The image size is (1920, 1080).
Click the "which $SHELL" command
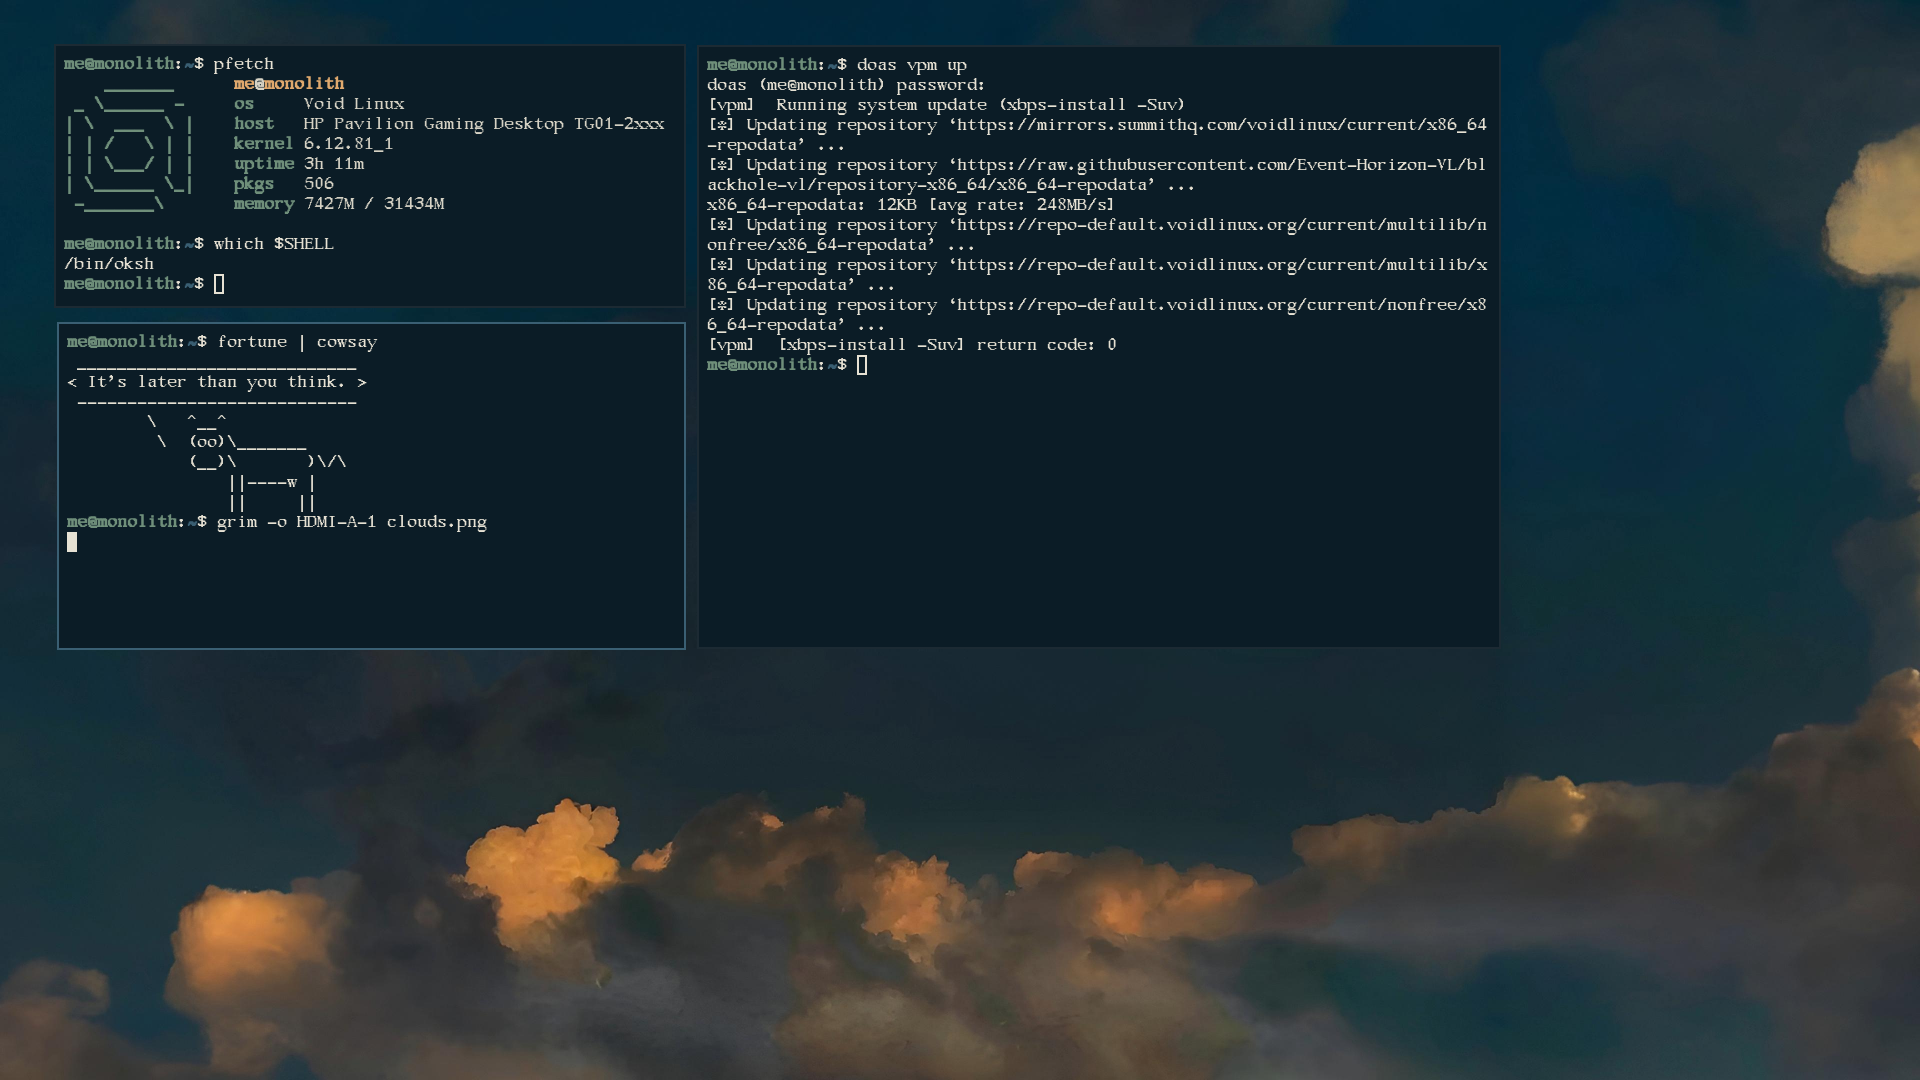(x=273, y=244)
